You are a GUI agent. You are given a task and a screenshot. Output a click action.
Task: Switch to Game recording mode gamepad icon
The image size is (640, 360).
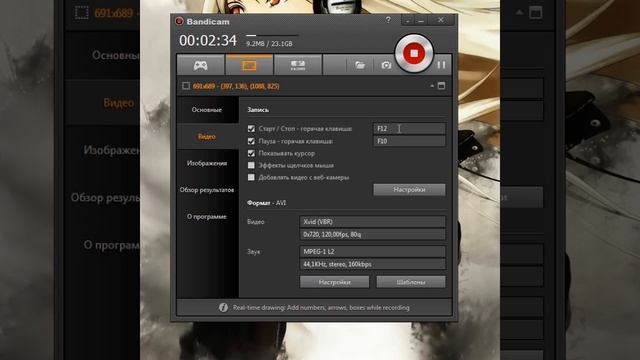(x=200, y=65)
